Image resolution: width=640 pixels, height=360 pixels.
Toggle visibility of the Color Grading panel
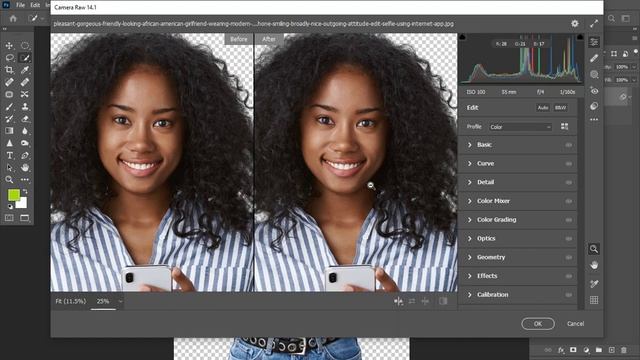569,220
